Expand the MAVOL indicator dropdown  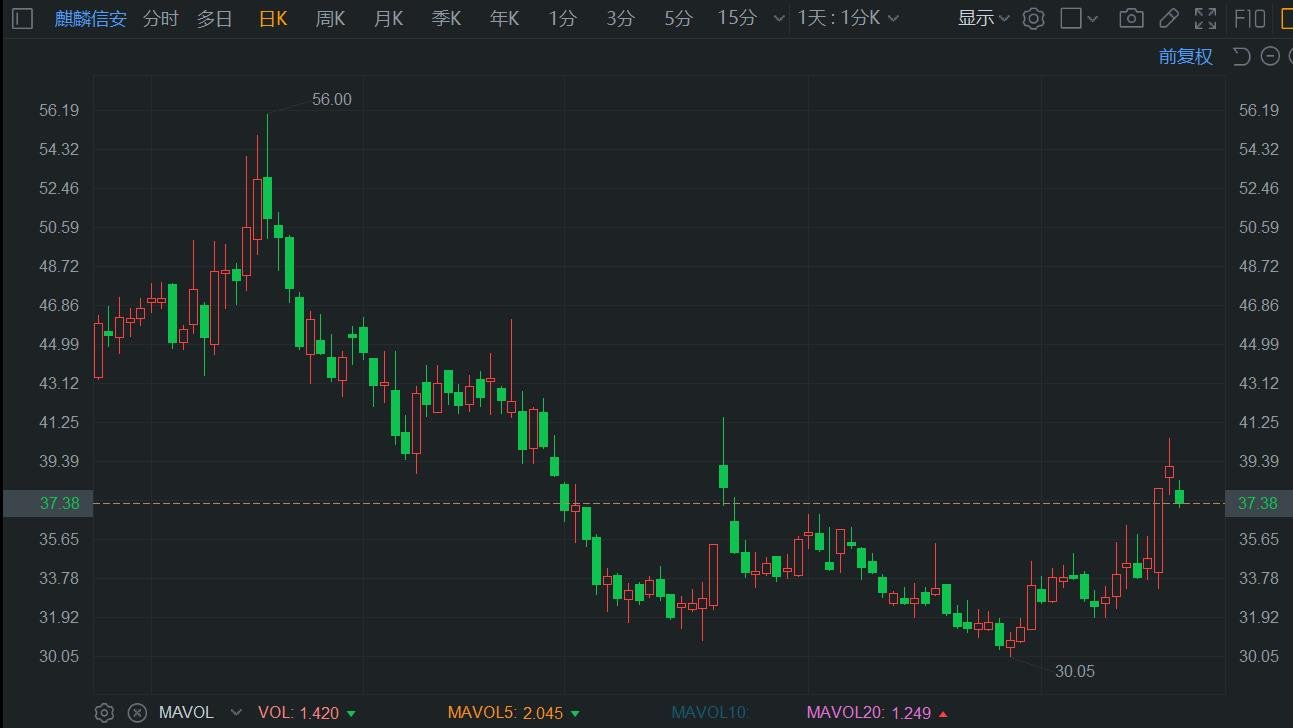click(x=236, y=713)
